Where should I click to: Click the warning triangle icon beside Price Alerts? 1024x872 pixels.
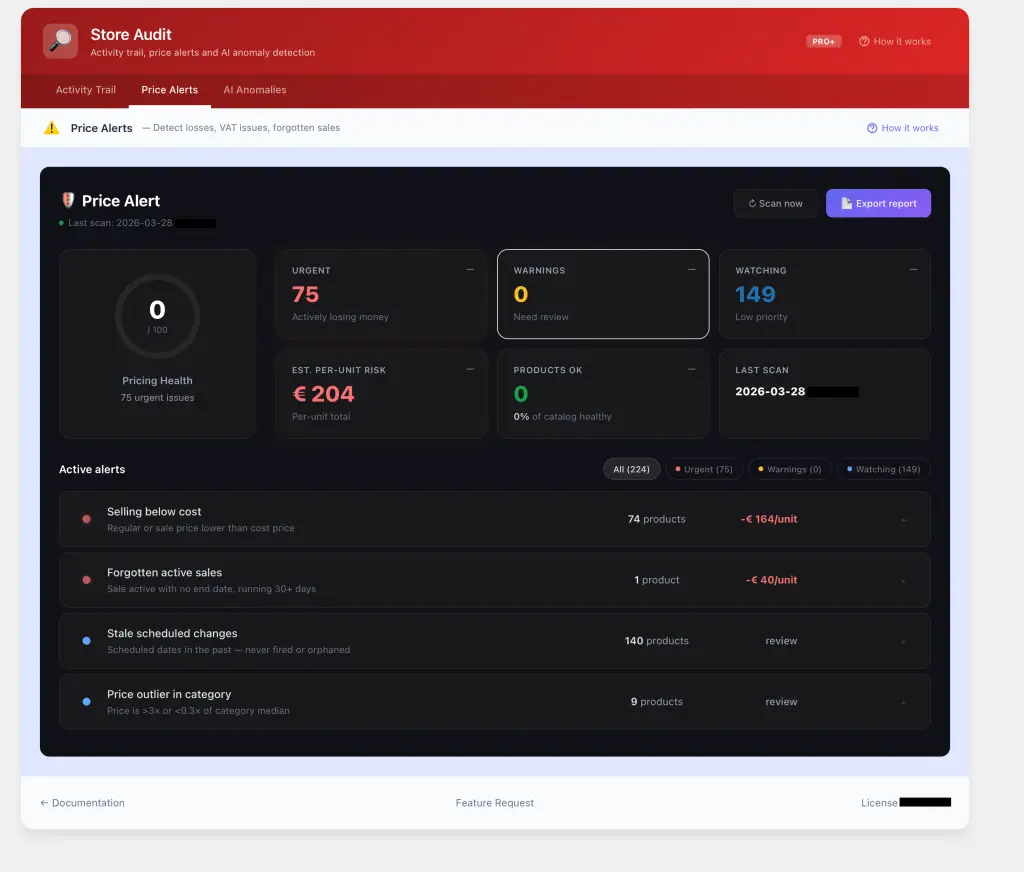[x=52, y=128]
